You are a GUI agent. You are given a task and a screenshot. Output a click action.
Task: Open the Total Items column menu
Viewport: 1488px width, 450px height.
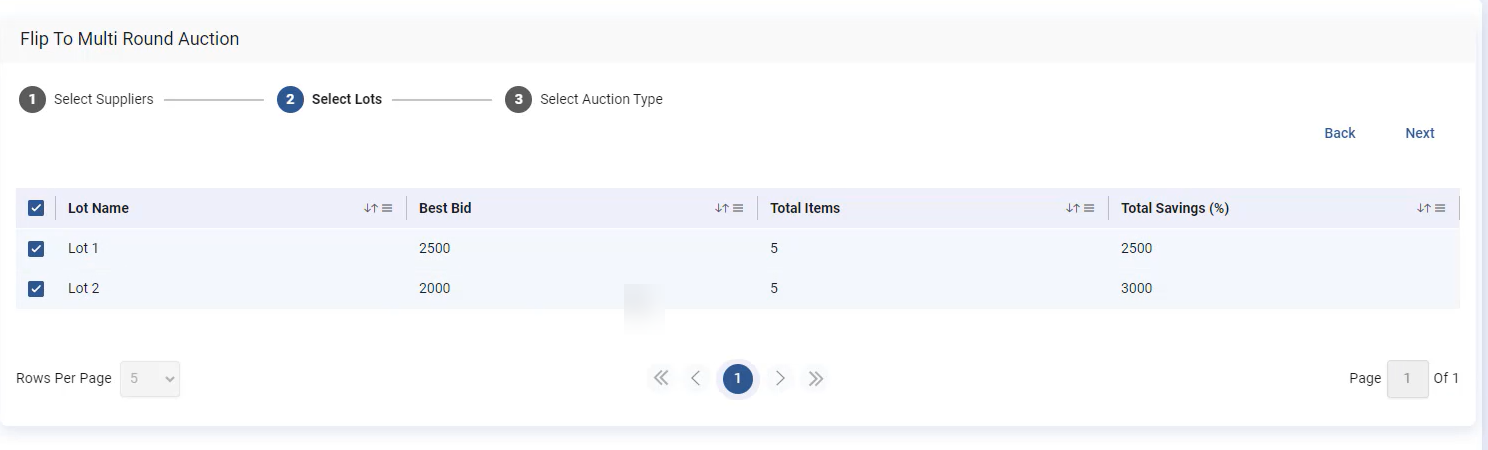click(1089, 208)
